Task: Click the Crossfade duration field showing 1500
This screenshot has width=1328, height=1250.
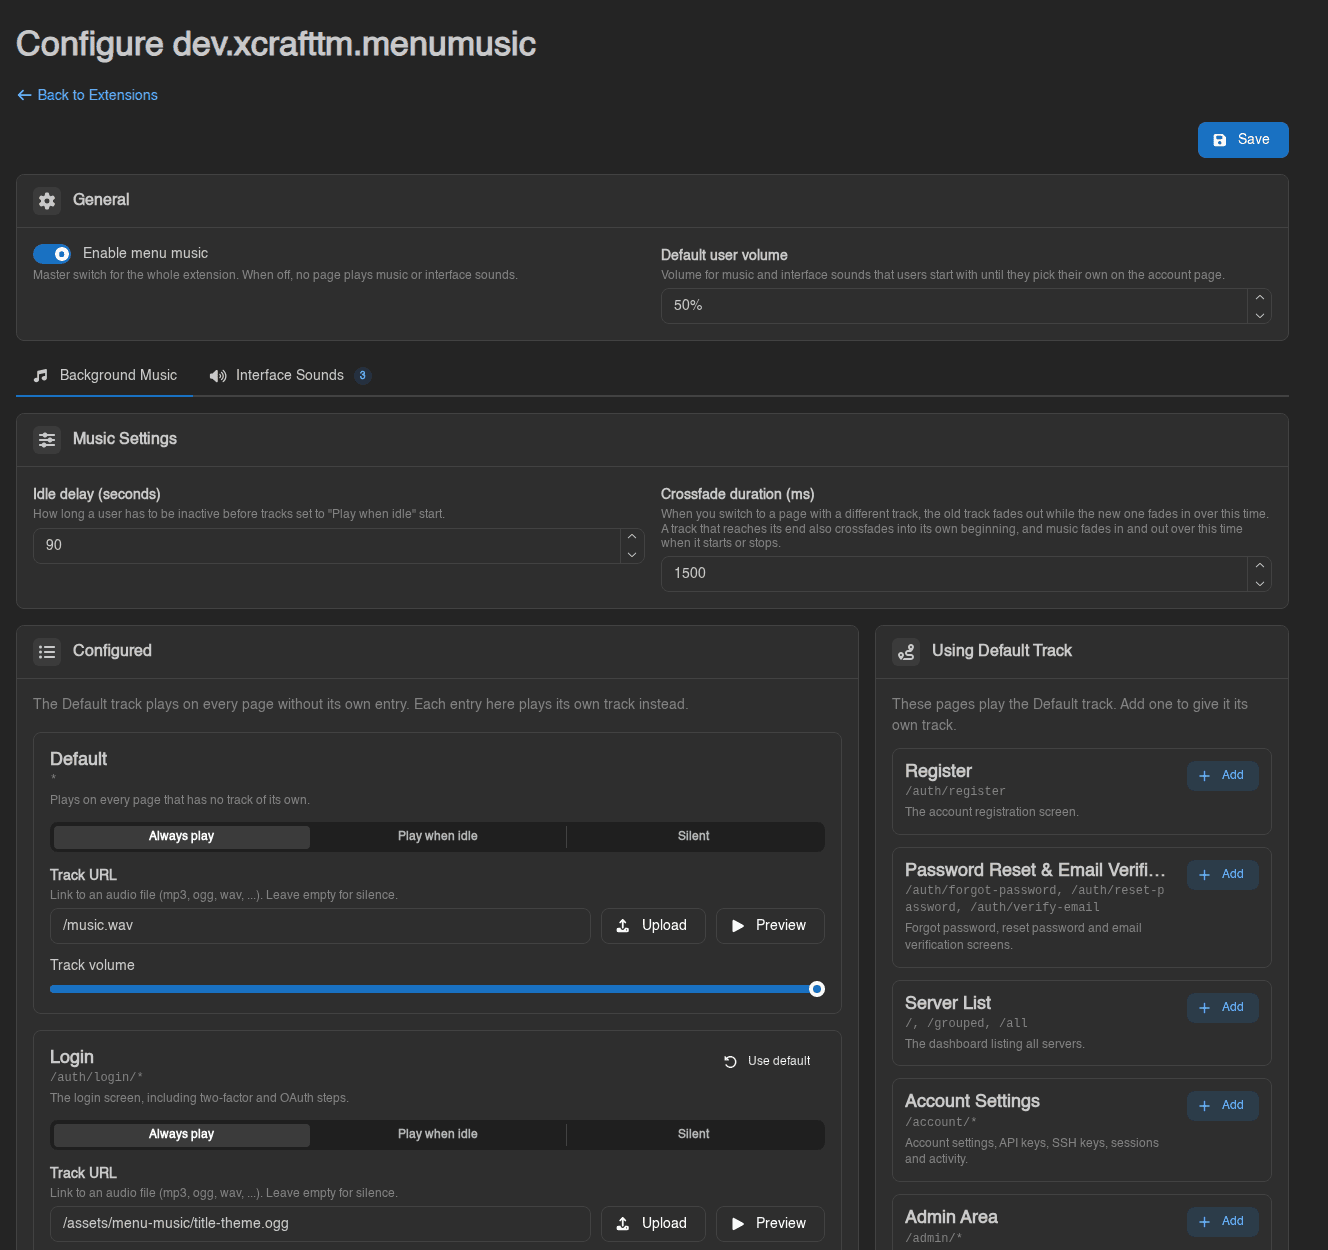Action: [x=955, y=574]
